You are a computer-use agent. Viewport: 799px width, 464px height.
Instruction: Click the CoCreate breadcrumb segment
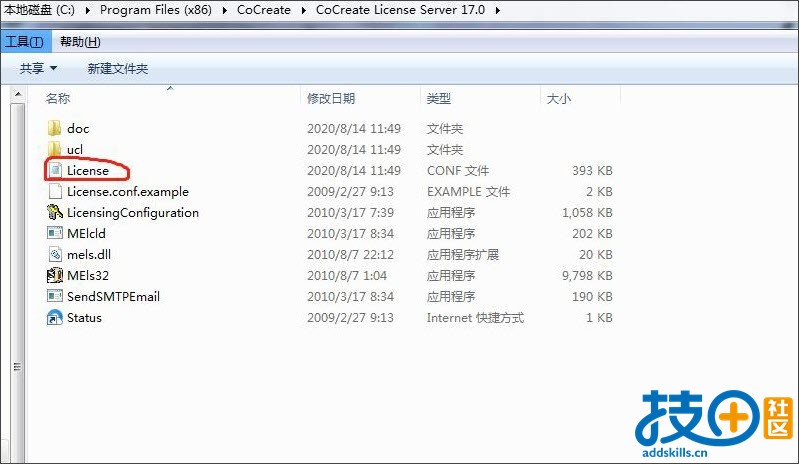tap(263, 10)
